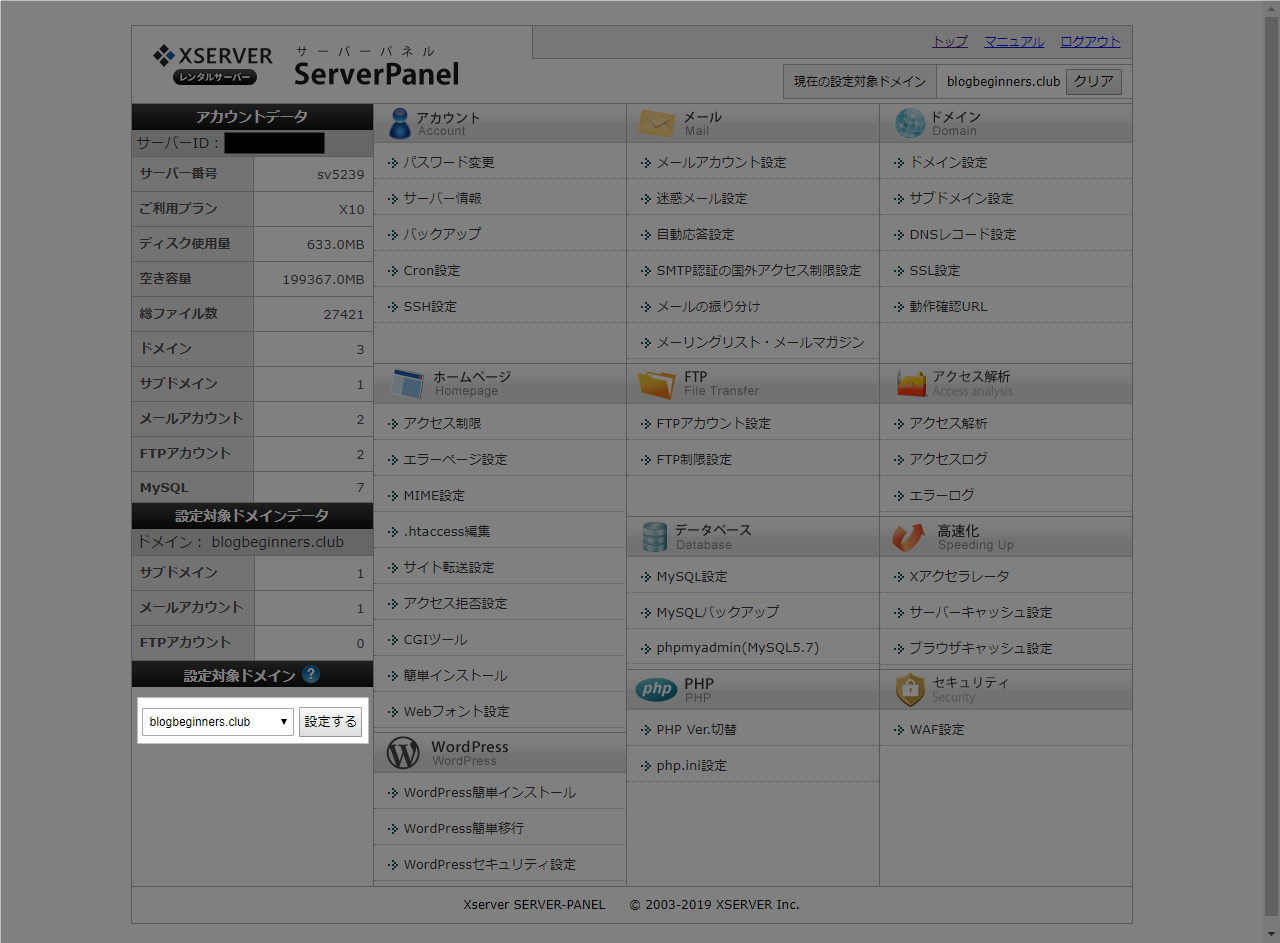Open CGIツール
This screenshot has height=943, width=1280.
tap(435, 639)
